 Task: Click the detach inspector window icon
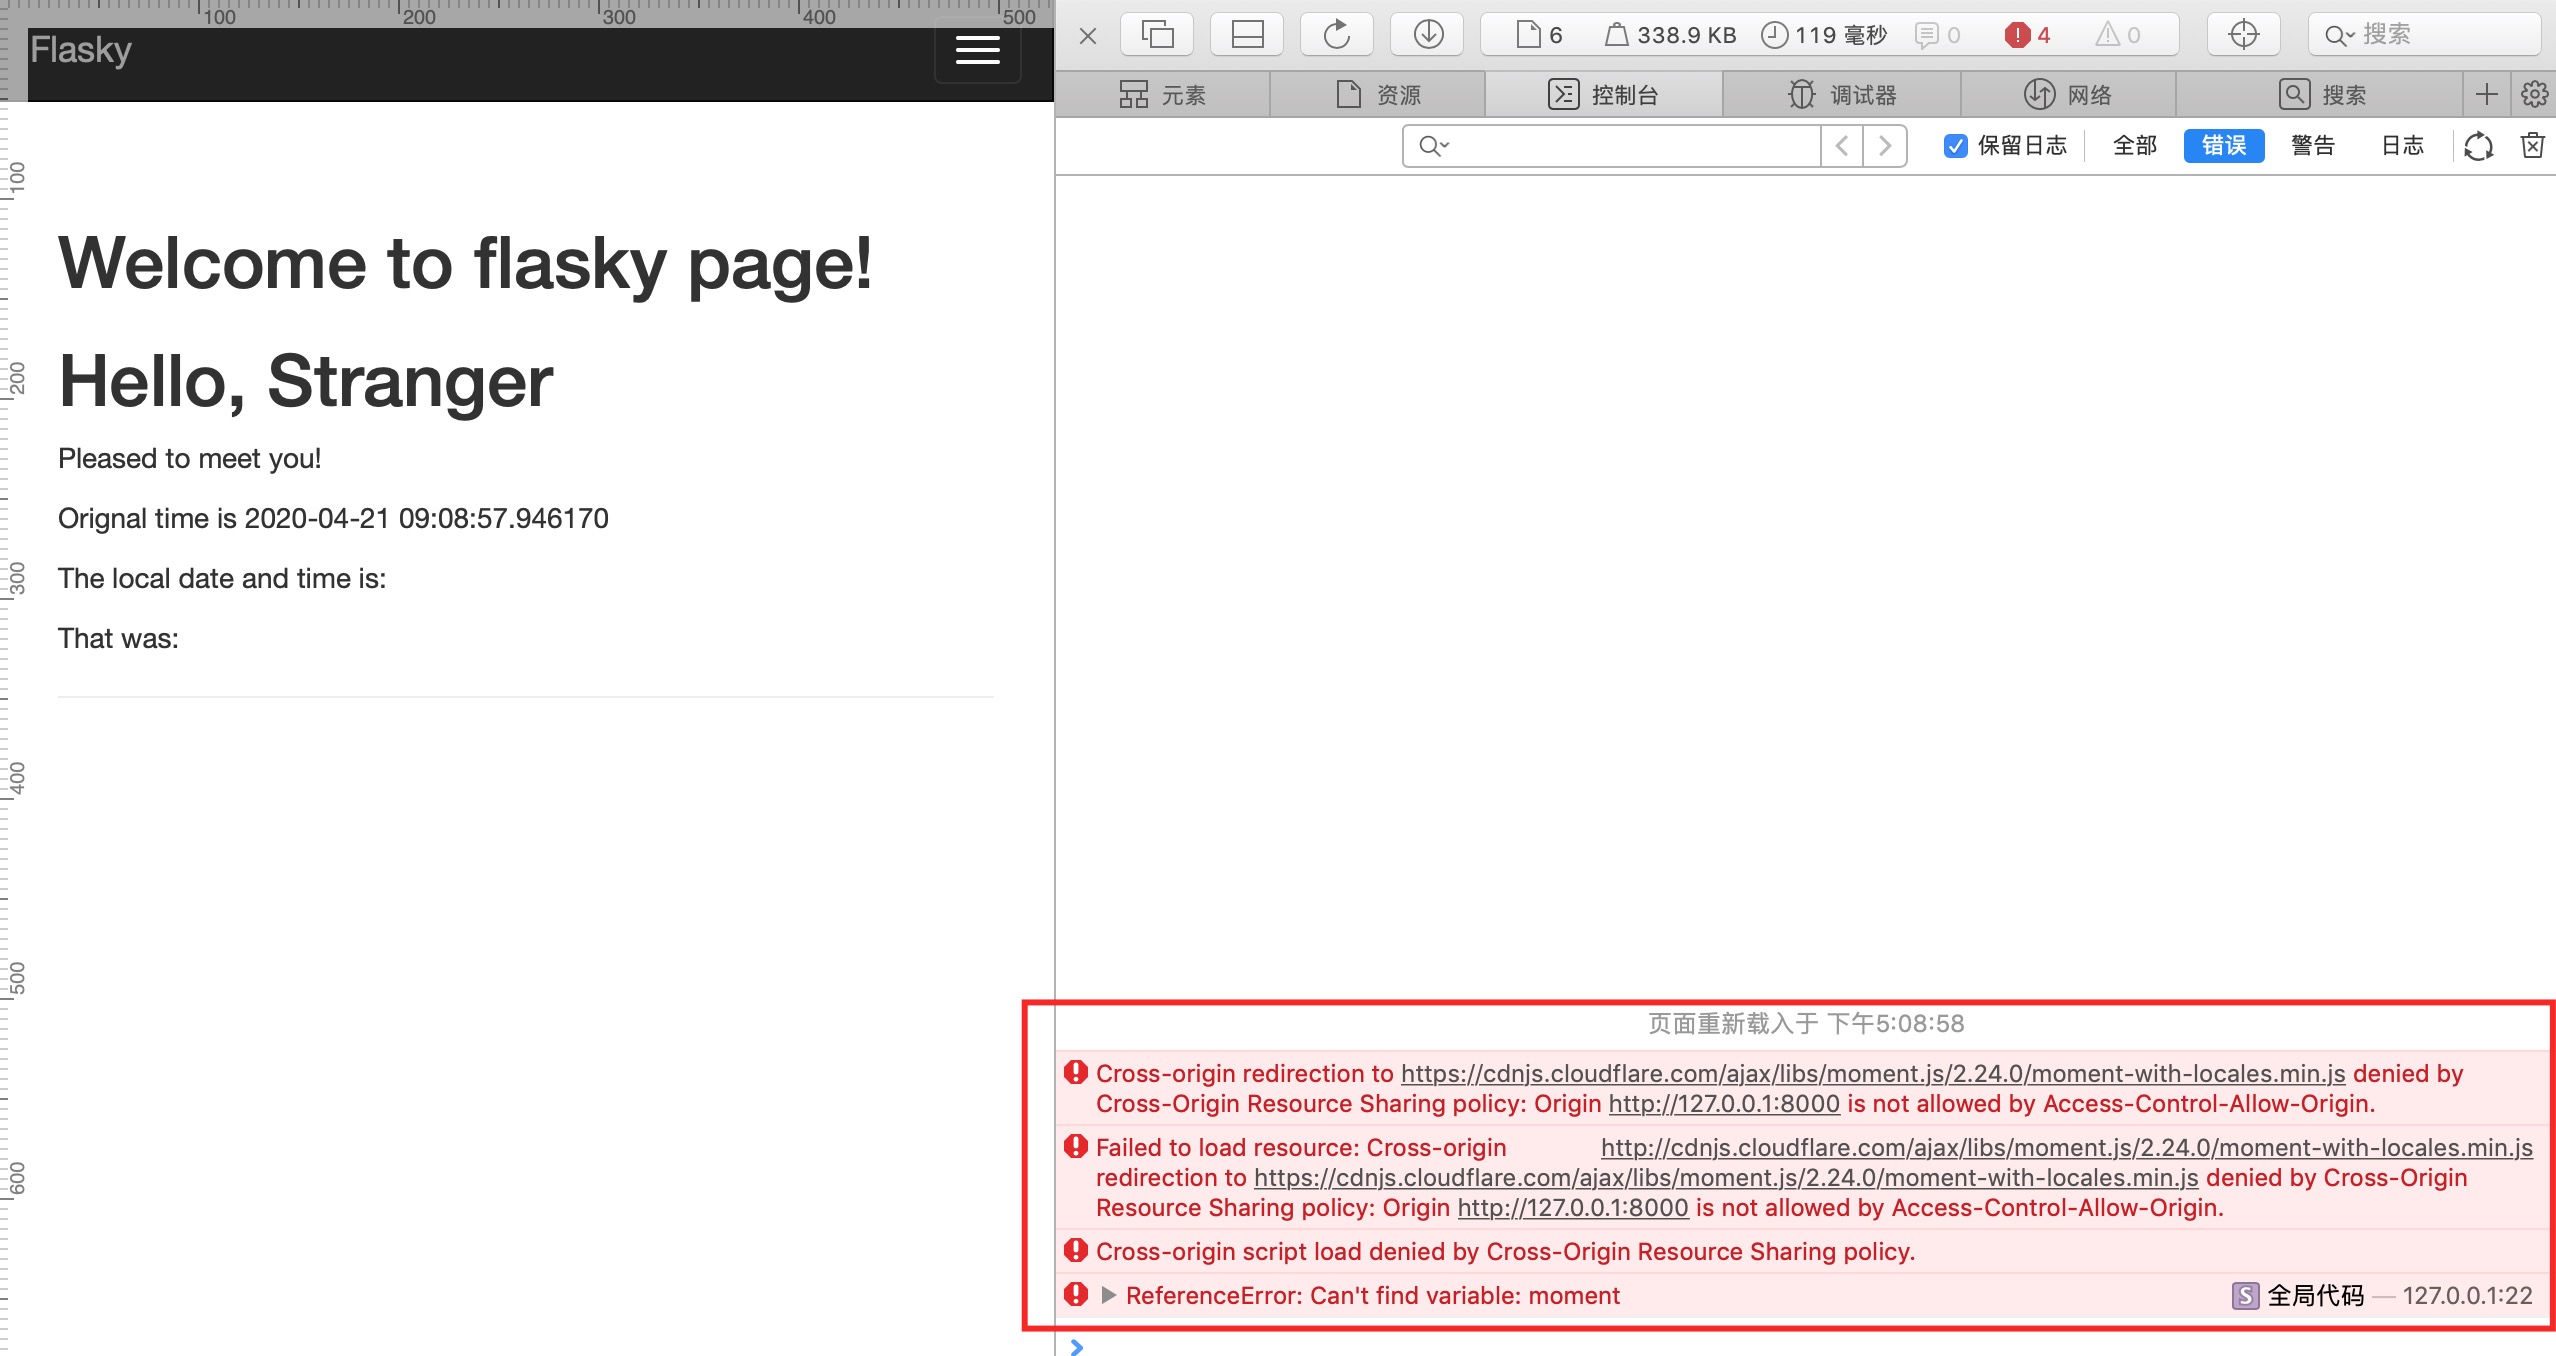[x=1157, y=35]
